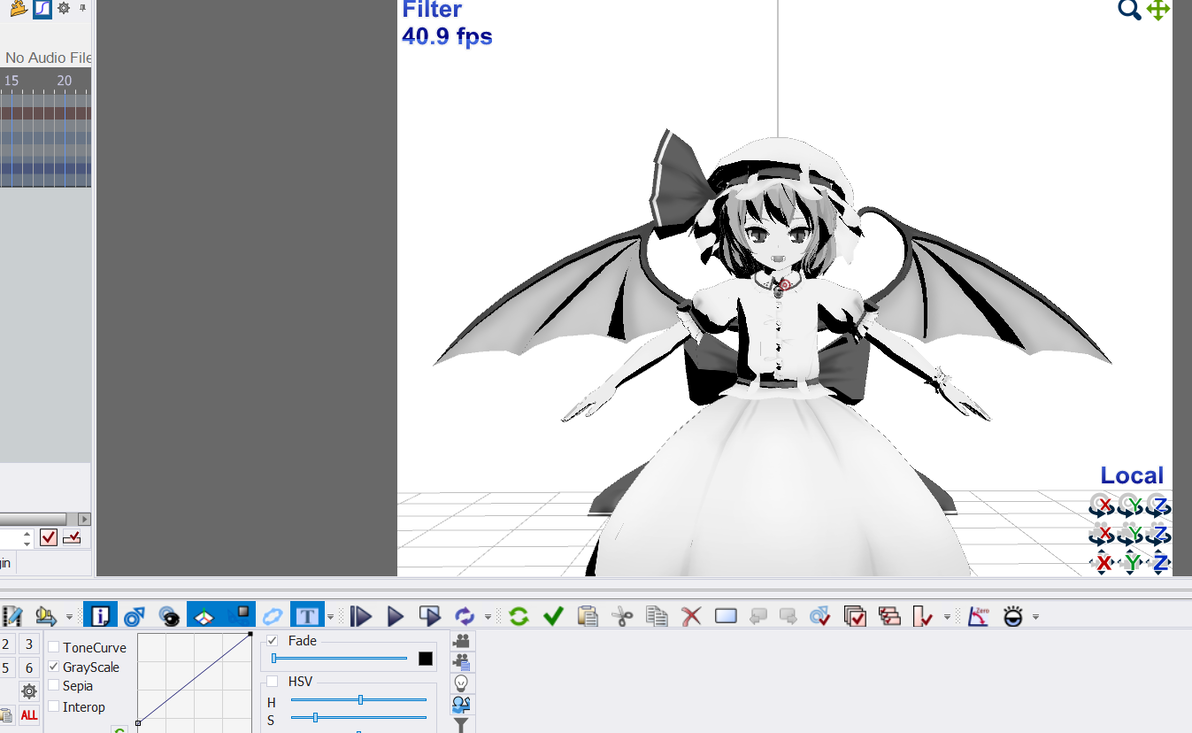Enable the Sepia checkbox
The height and width of the screenshot is (733, 1192).
coord(54,686)
